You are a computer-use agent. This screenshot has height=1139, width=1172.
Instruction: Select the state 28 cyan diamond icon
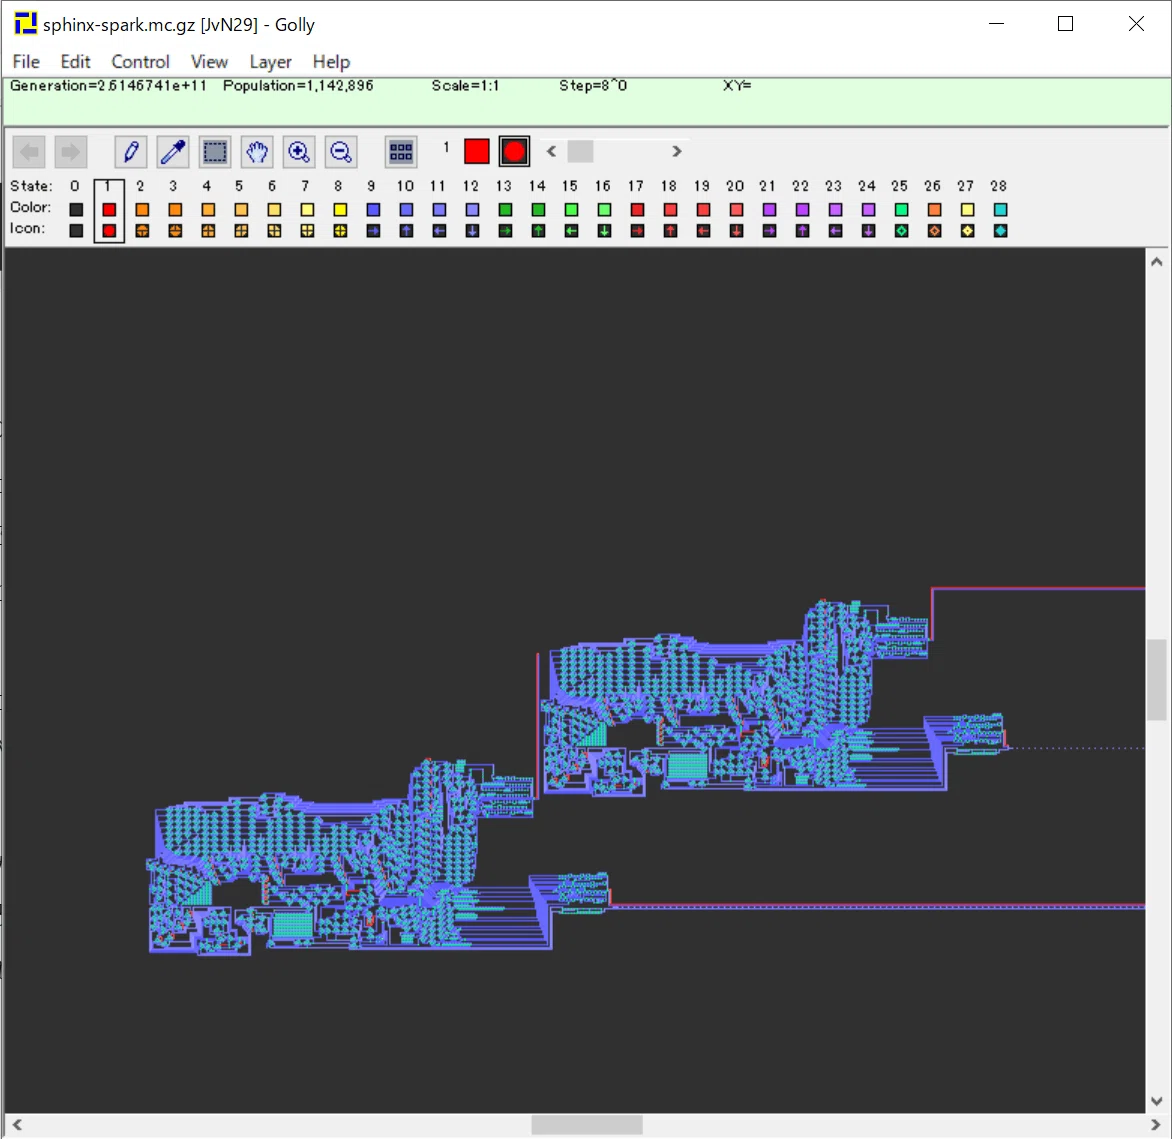[1000, 231]
